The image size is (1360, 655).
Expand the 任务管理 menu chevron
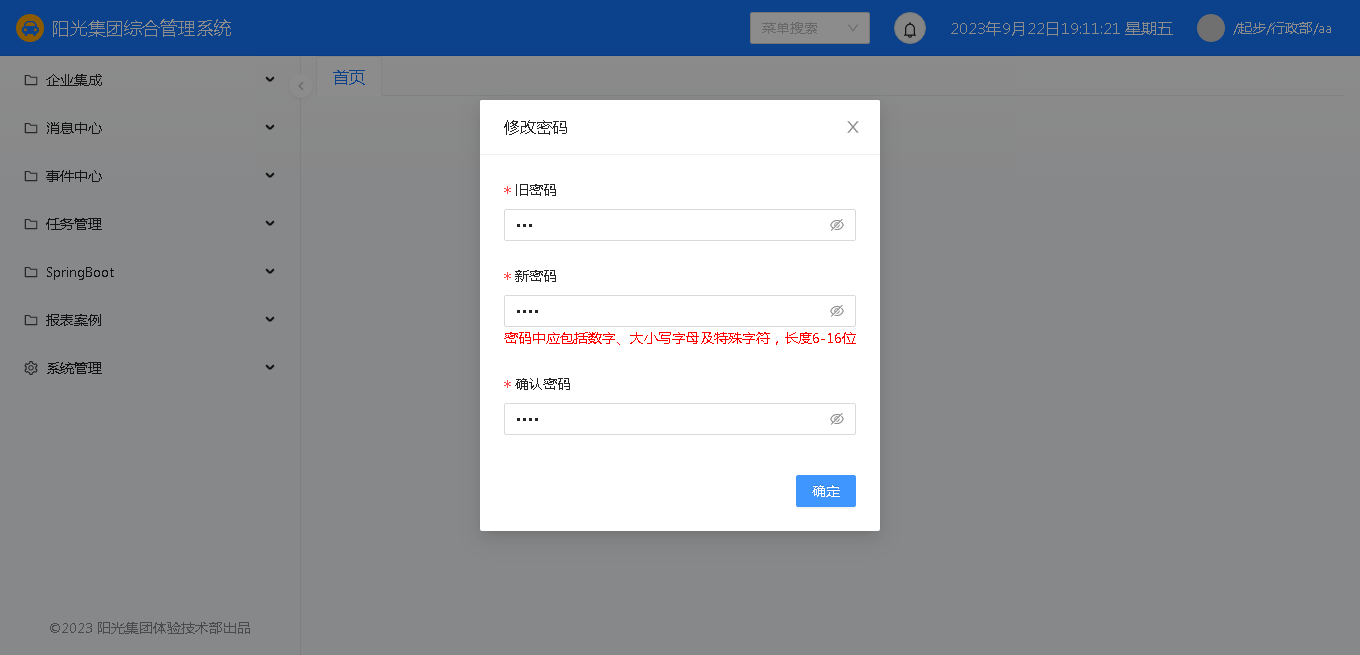tap(270, 224)
